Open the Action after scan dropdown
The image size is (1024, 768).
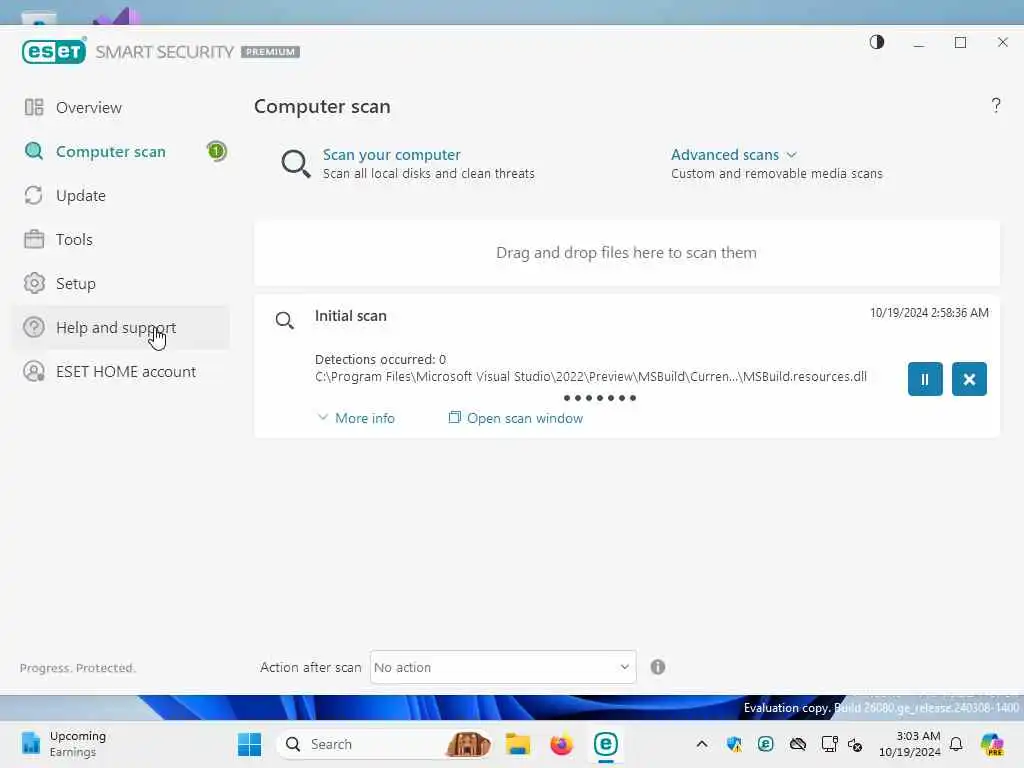(x=503, y=667)
